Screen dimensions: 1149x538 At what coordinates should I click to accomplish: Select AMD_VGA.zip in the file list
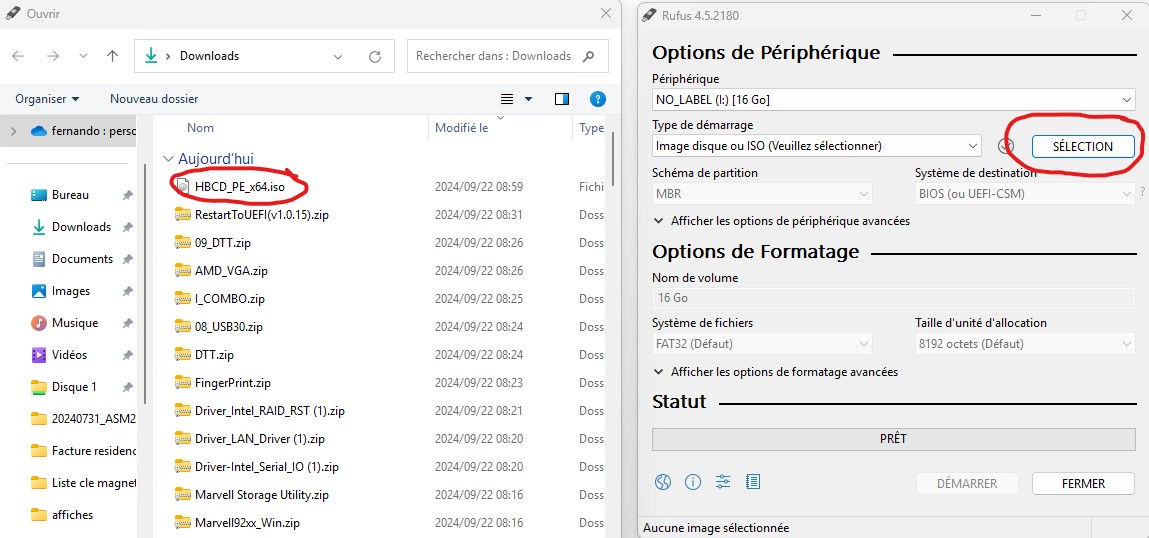point(232,270)
